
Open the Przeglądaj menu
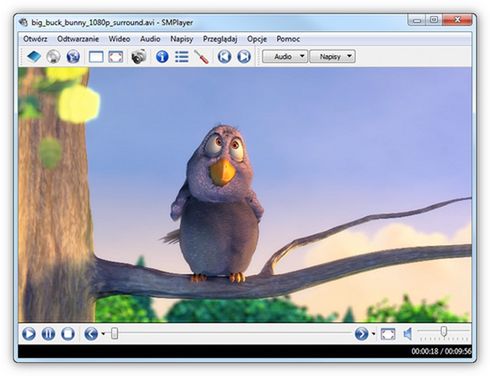click(x=220, y=39)
